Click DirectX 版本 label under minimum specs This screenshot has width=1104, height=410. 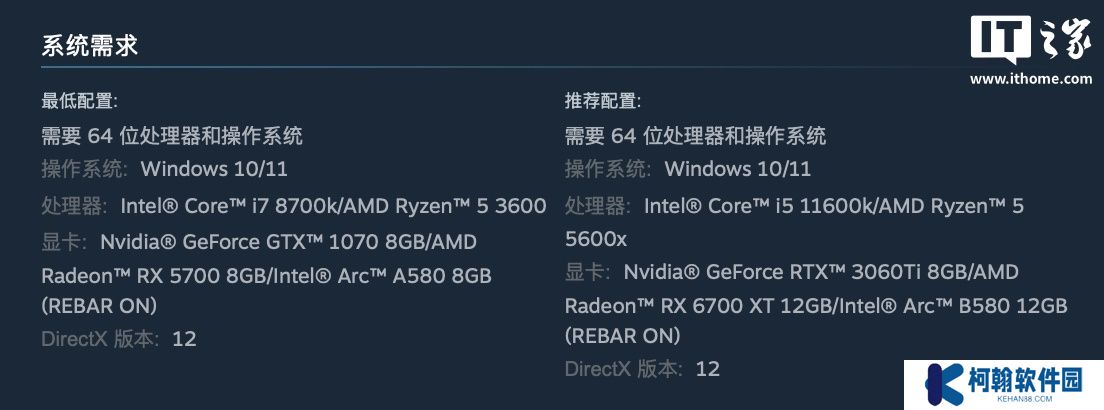100,338
